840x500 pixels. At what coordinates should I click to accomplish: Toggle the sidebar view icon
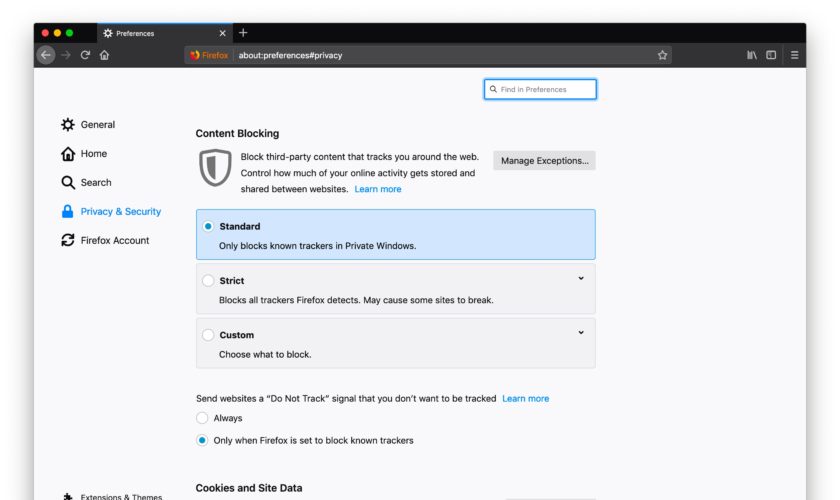[771, 55]
